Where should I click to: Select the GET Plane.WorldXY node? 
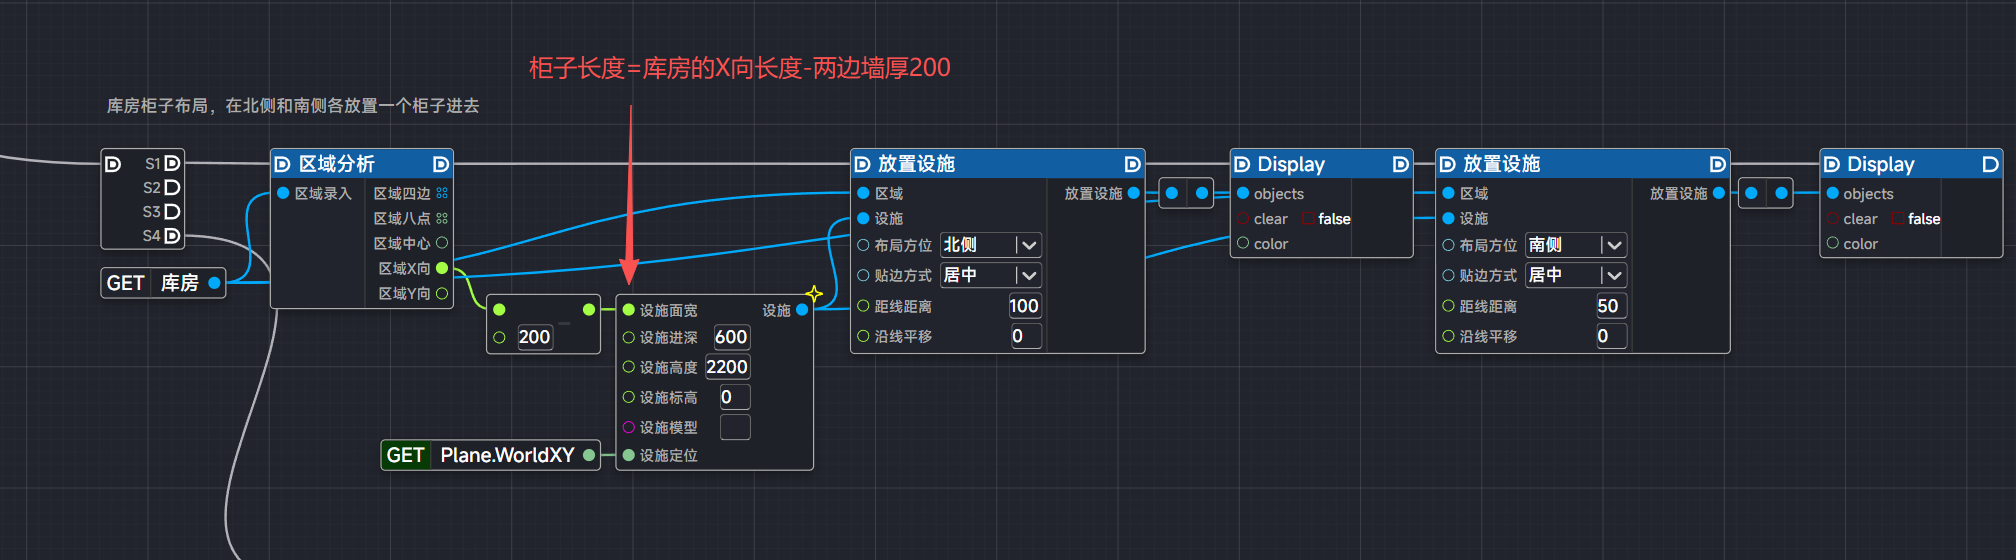click(489, 455)
